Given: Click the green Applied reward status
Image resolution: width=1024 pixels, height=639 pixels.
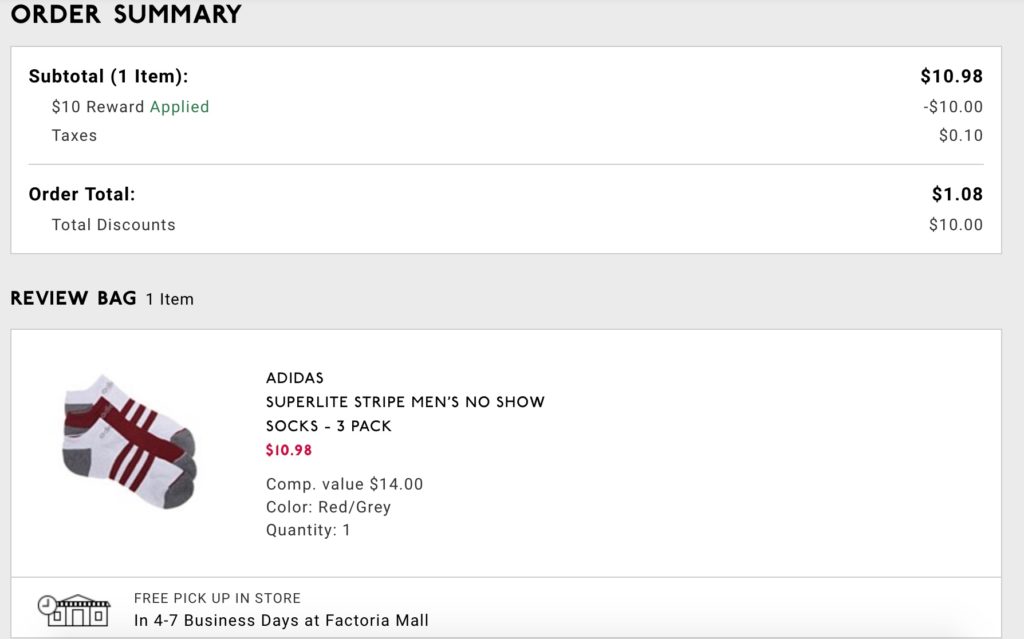Looking at the screenshot, I should [x=180, y=106].
